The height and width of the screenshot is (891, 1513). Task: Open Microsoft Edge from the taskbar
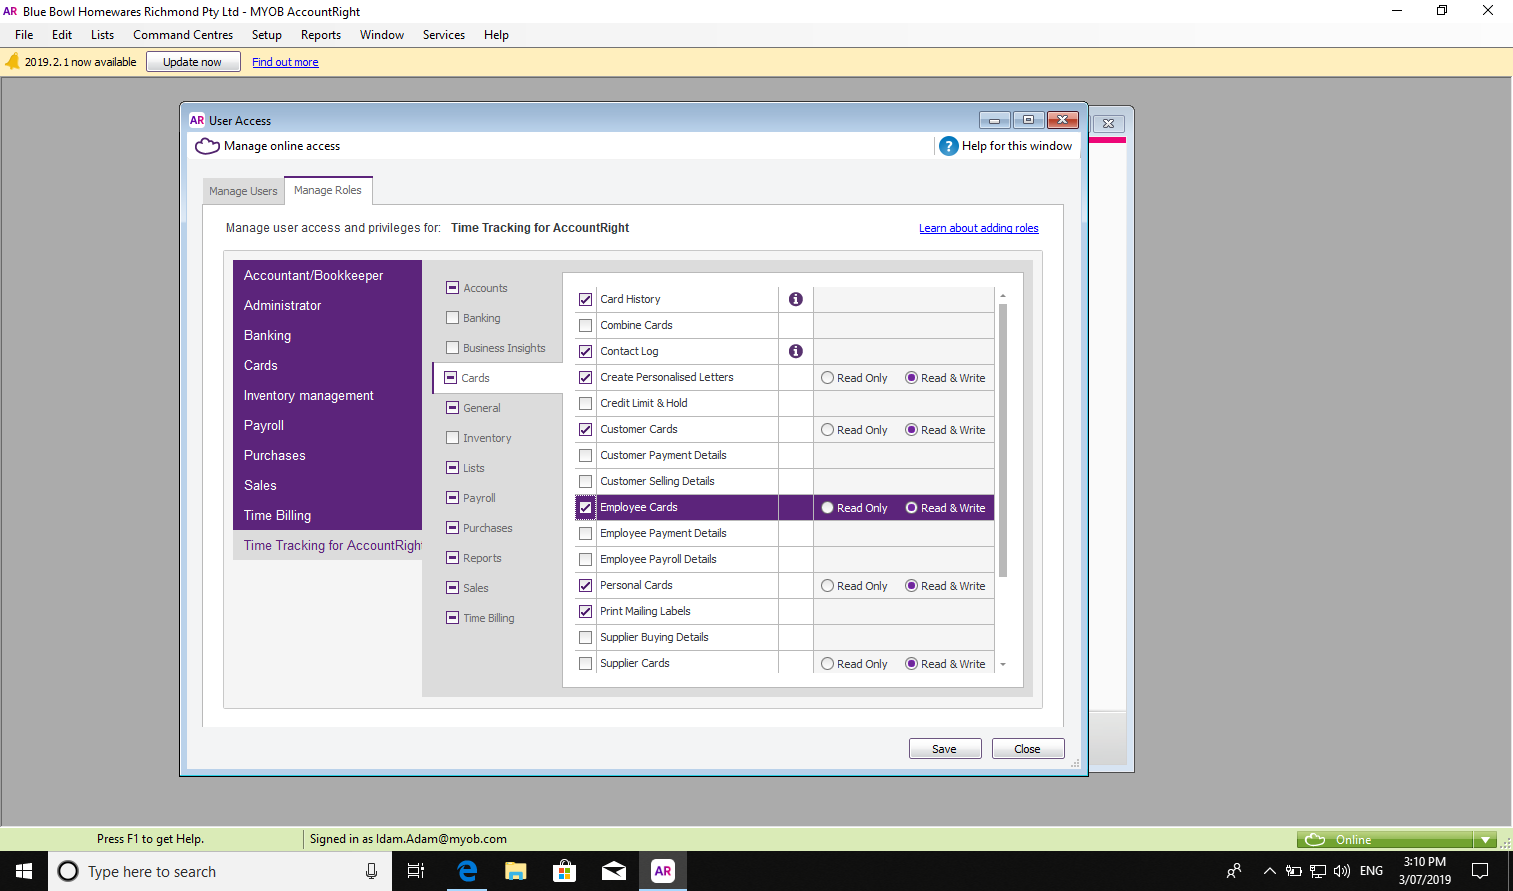467,871
